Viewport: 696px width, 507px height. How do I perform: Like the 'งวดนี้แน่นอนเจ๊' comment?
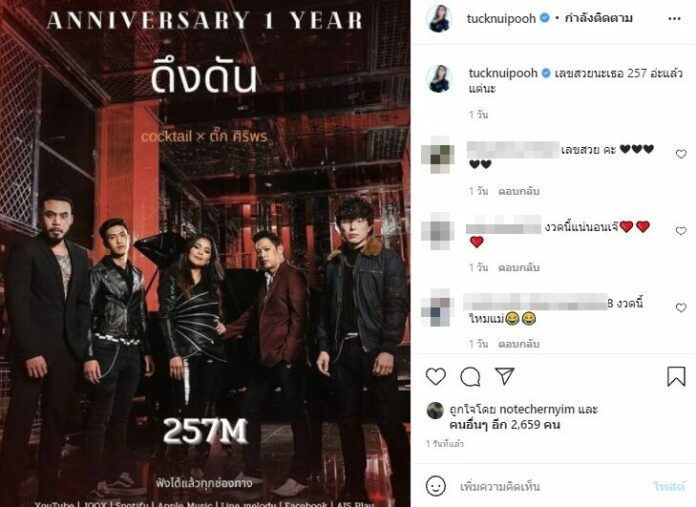pos(681,230)
